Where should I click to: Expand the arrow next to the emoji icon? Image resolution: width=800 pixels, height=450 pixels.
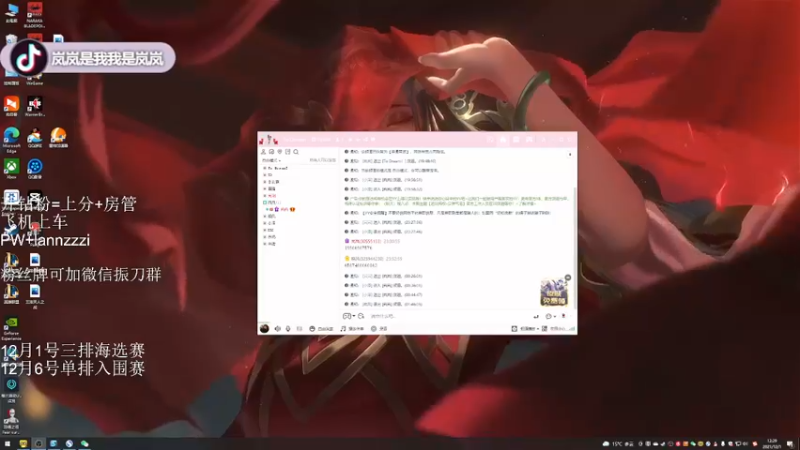(353, 316)
